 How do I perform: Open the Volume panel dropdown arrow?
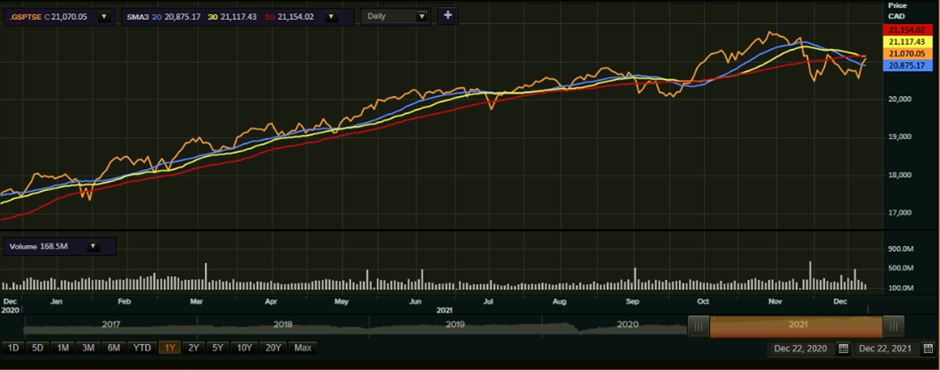(x=94, y=246)
